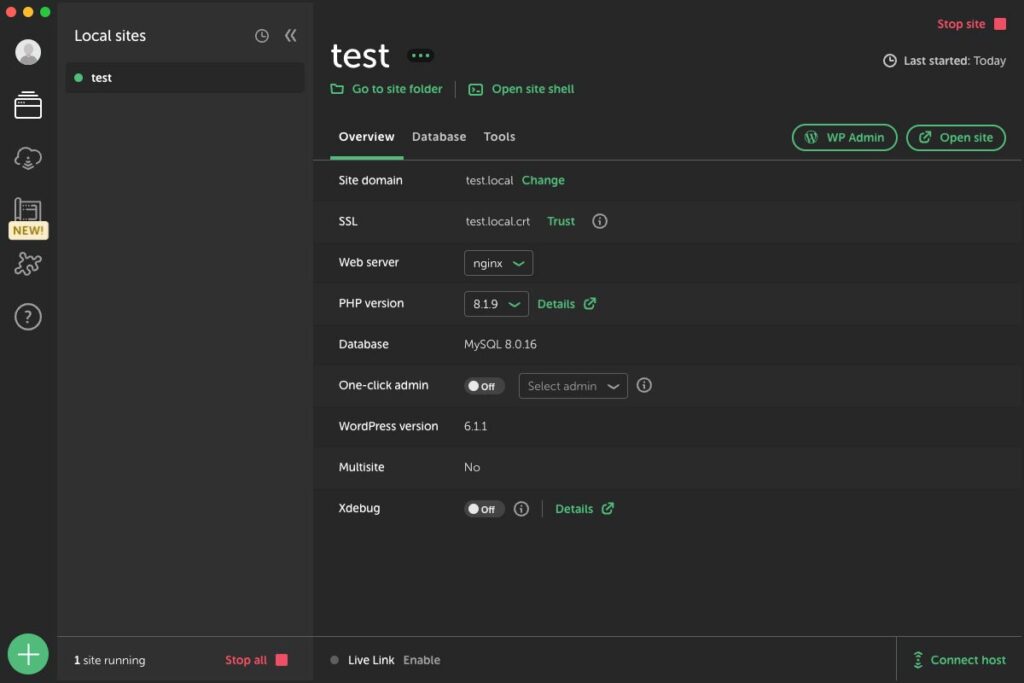Click the test site title heading
1024x683 pixels.
[x=360, y=56]
